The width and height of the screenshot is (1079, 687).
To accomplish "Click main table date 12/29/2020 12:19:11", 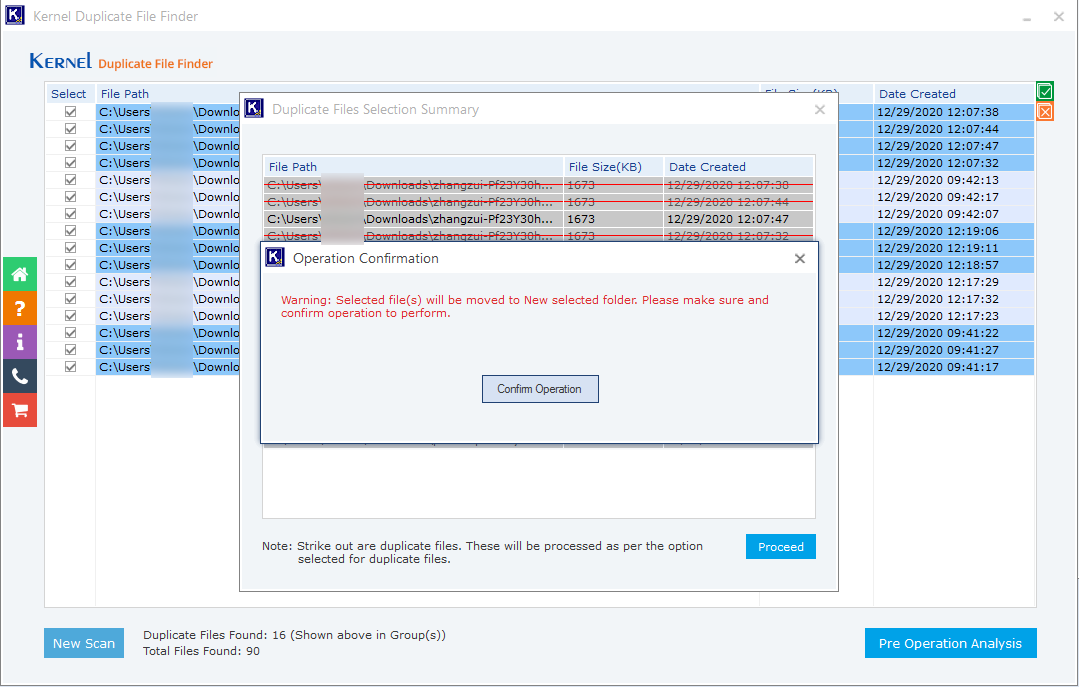I will 937,248.
